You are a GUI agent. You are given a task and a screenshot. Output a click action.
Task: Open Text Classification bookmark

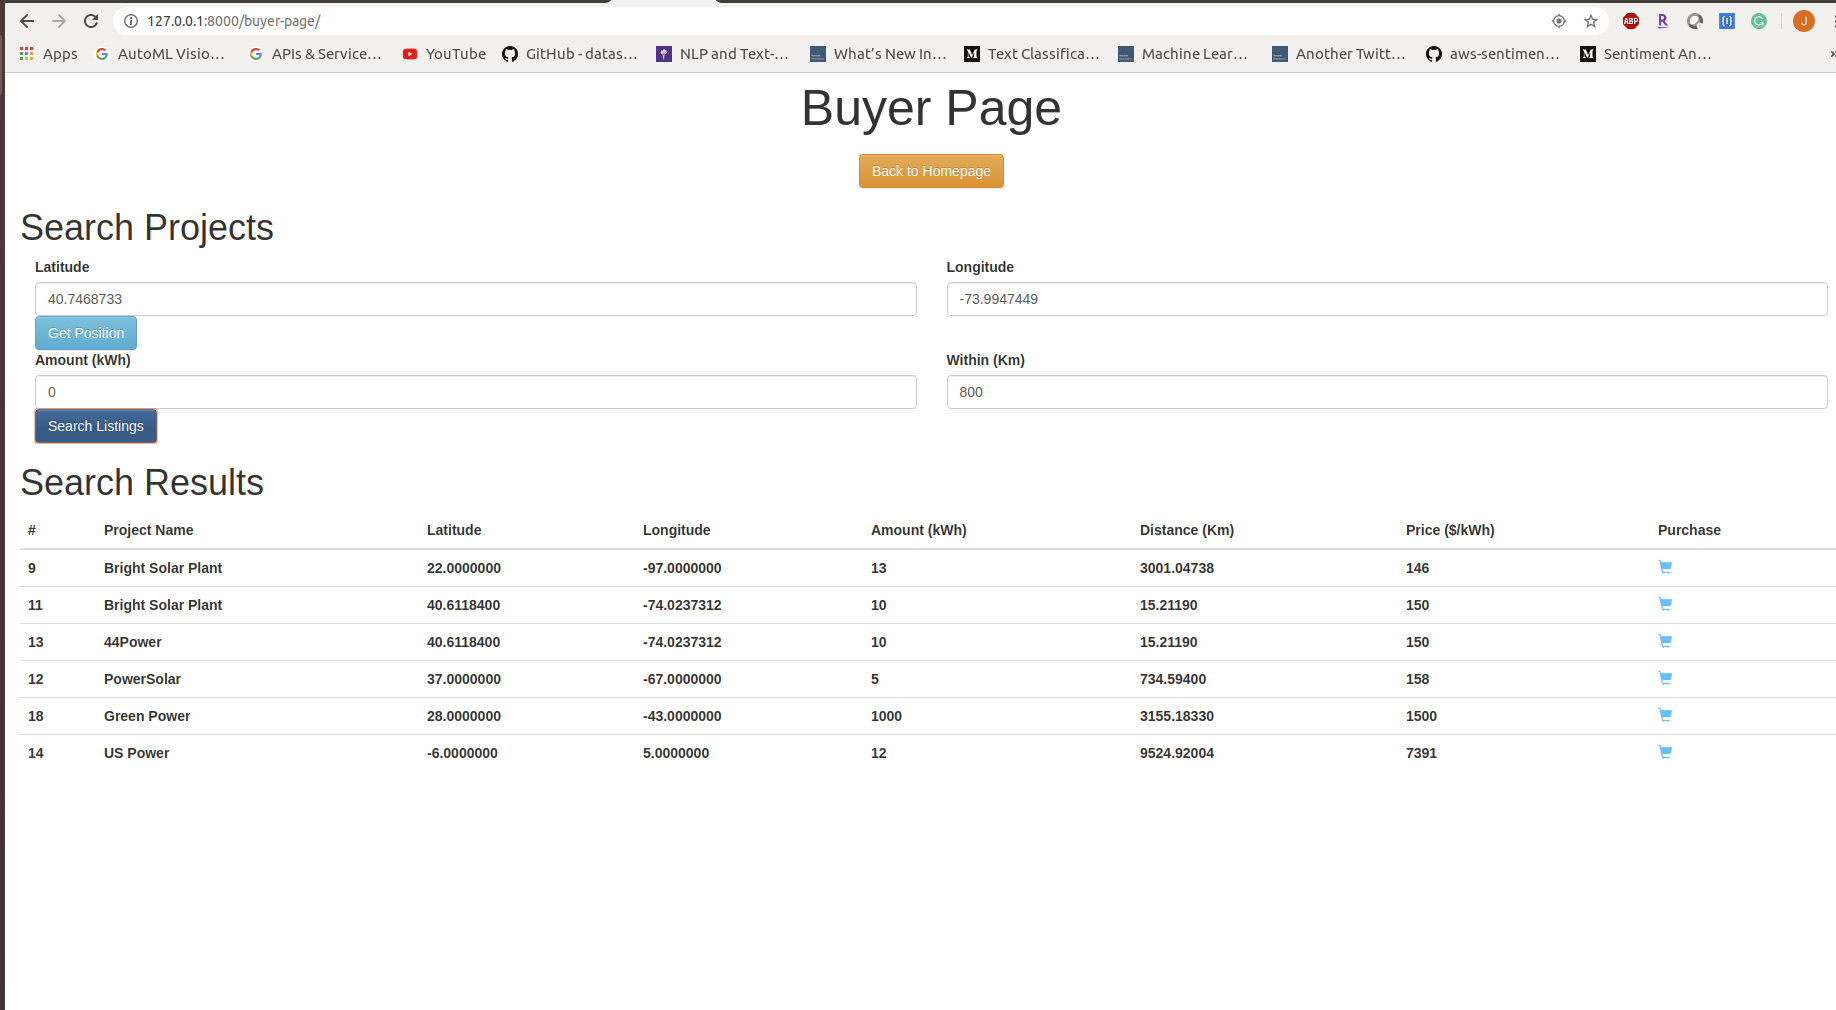(1032, 54)
